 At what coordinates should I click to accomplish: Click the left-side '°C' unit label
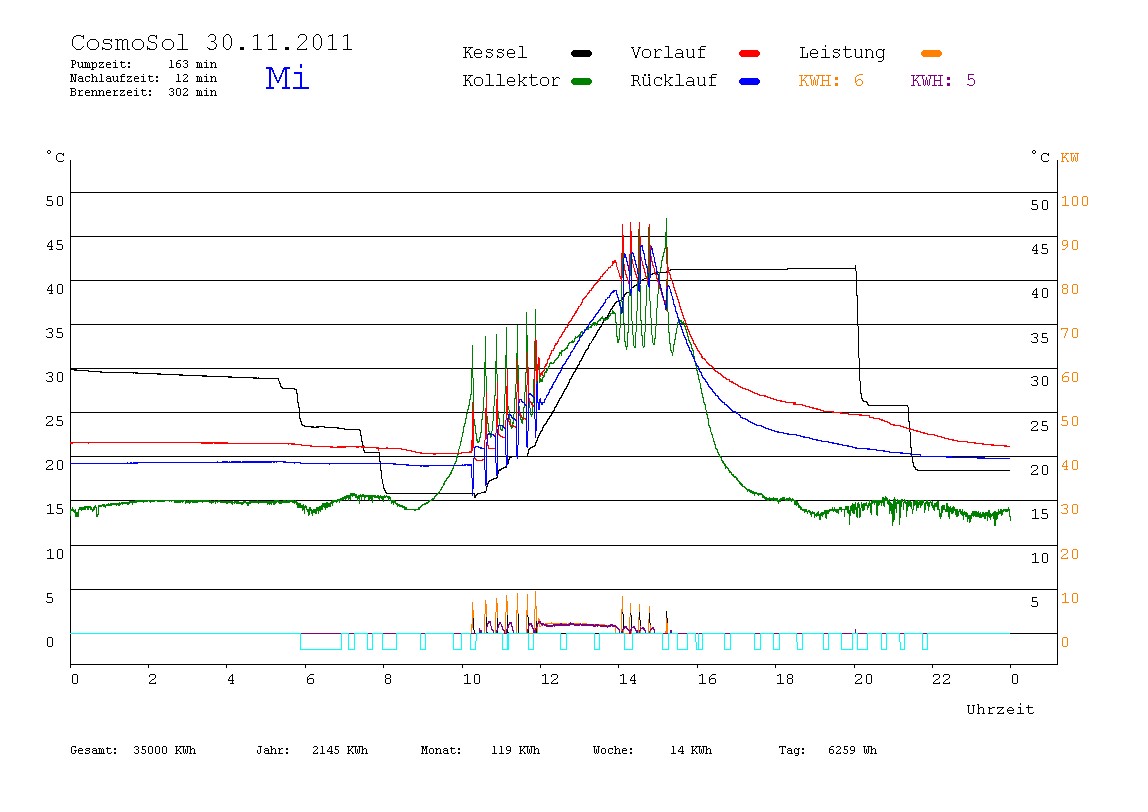[56, 157]
